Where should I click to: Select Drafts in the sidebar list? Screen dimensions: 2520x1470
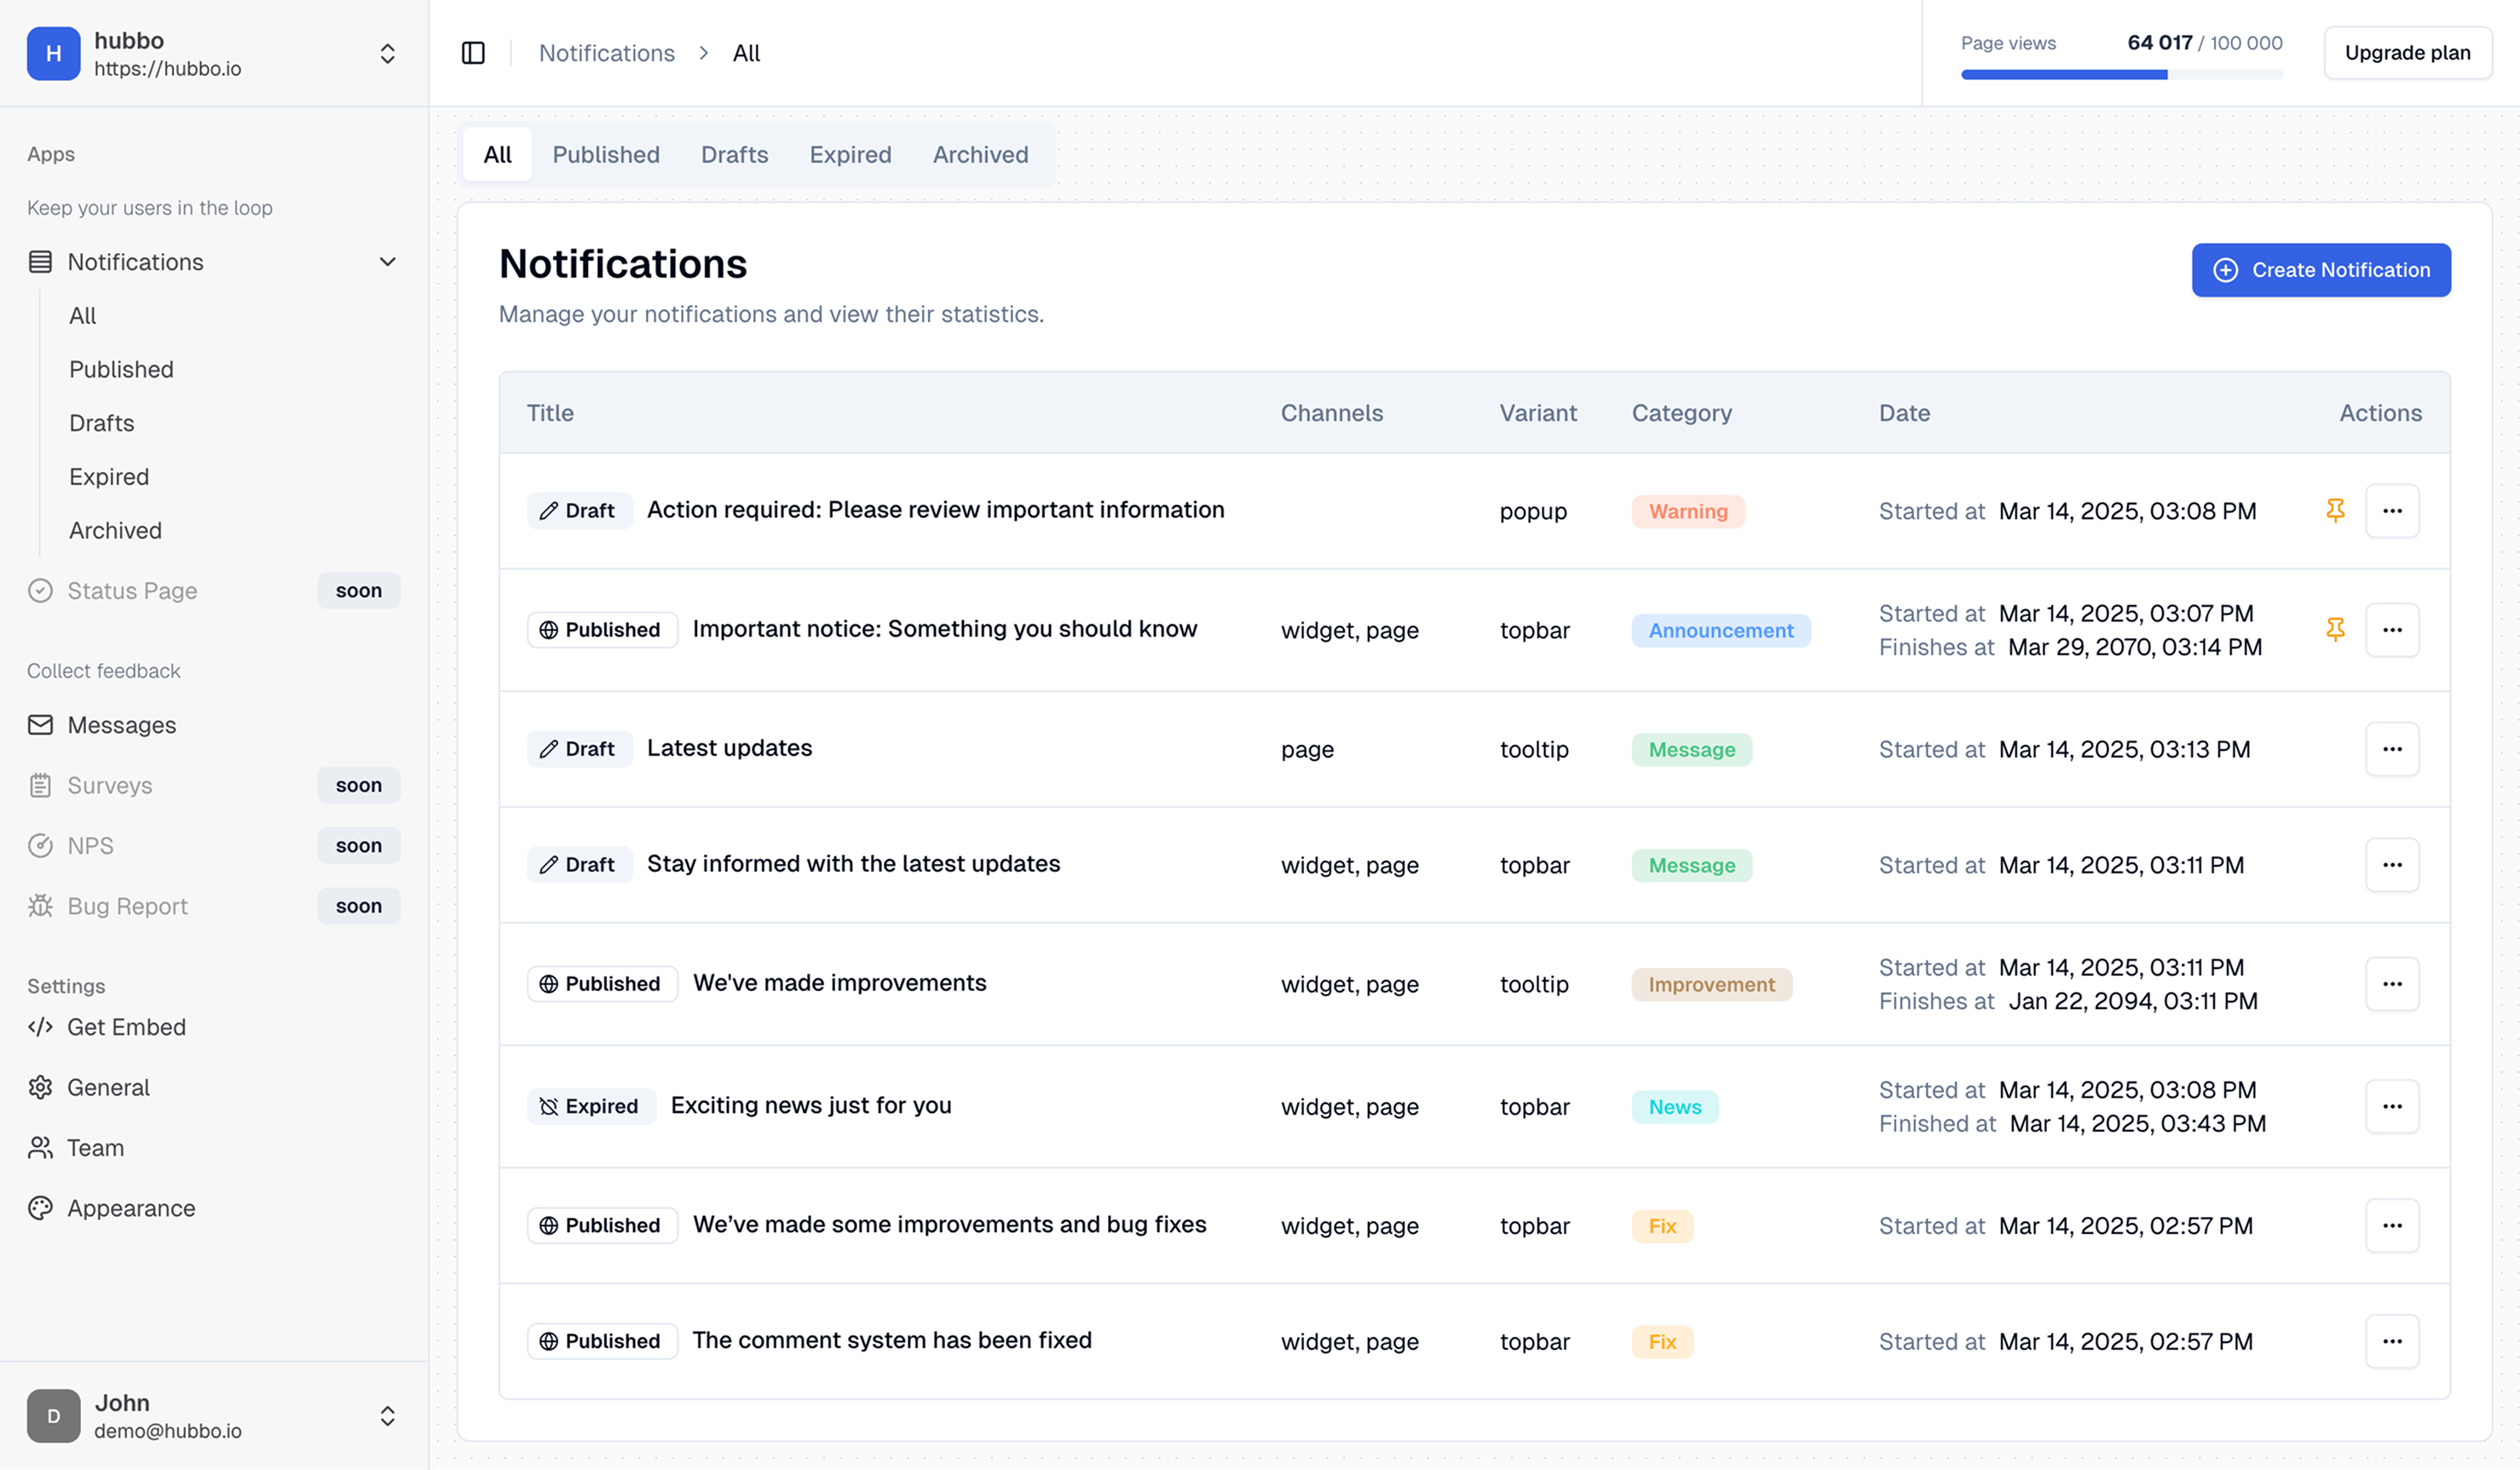102,423
